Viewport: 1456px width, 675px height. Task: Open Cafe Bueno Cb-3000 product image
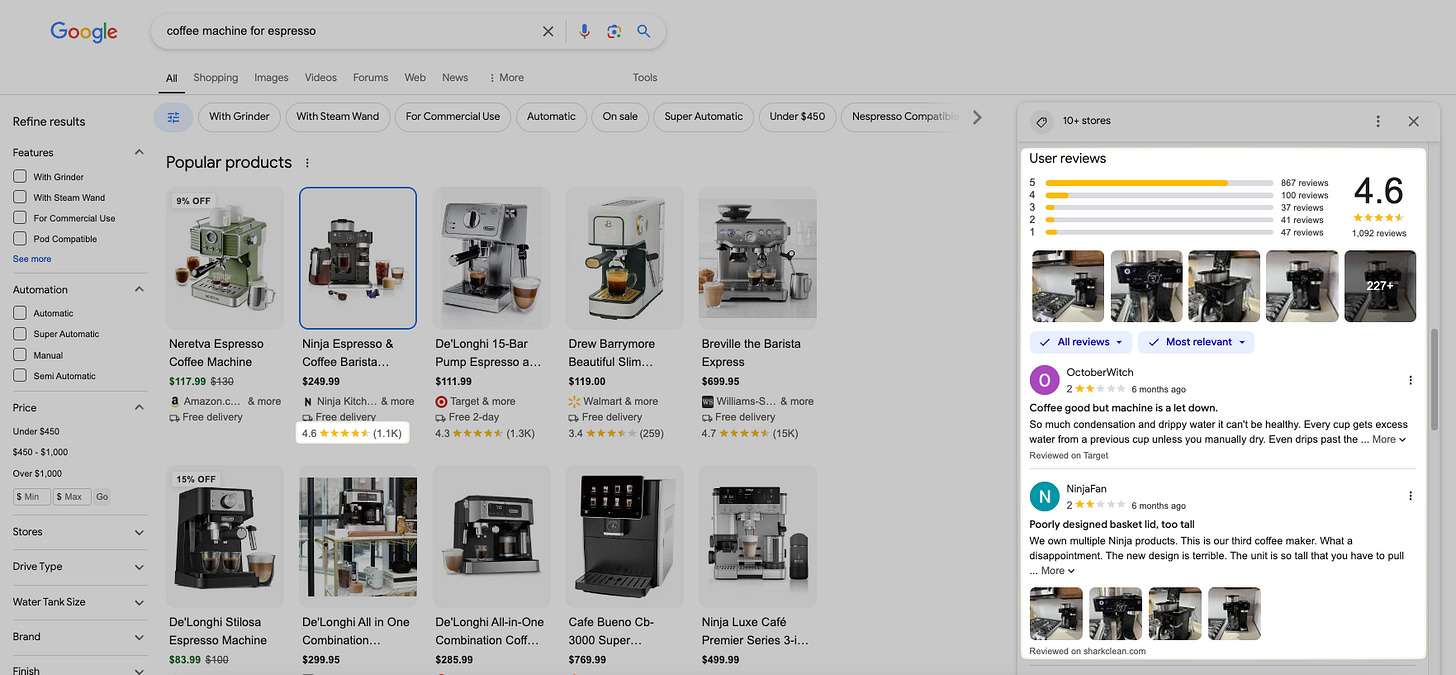624,536
